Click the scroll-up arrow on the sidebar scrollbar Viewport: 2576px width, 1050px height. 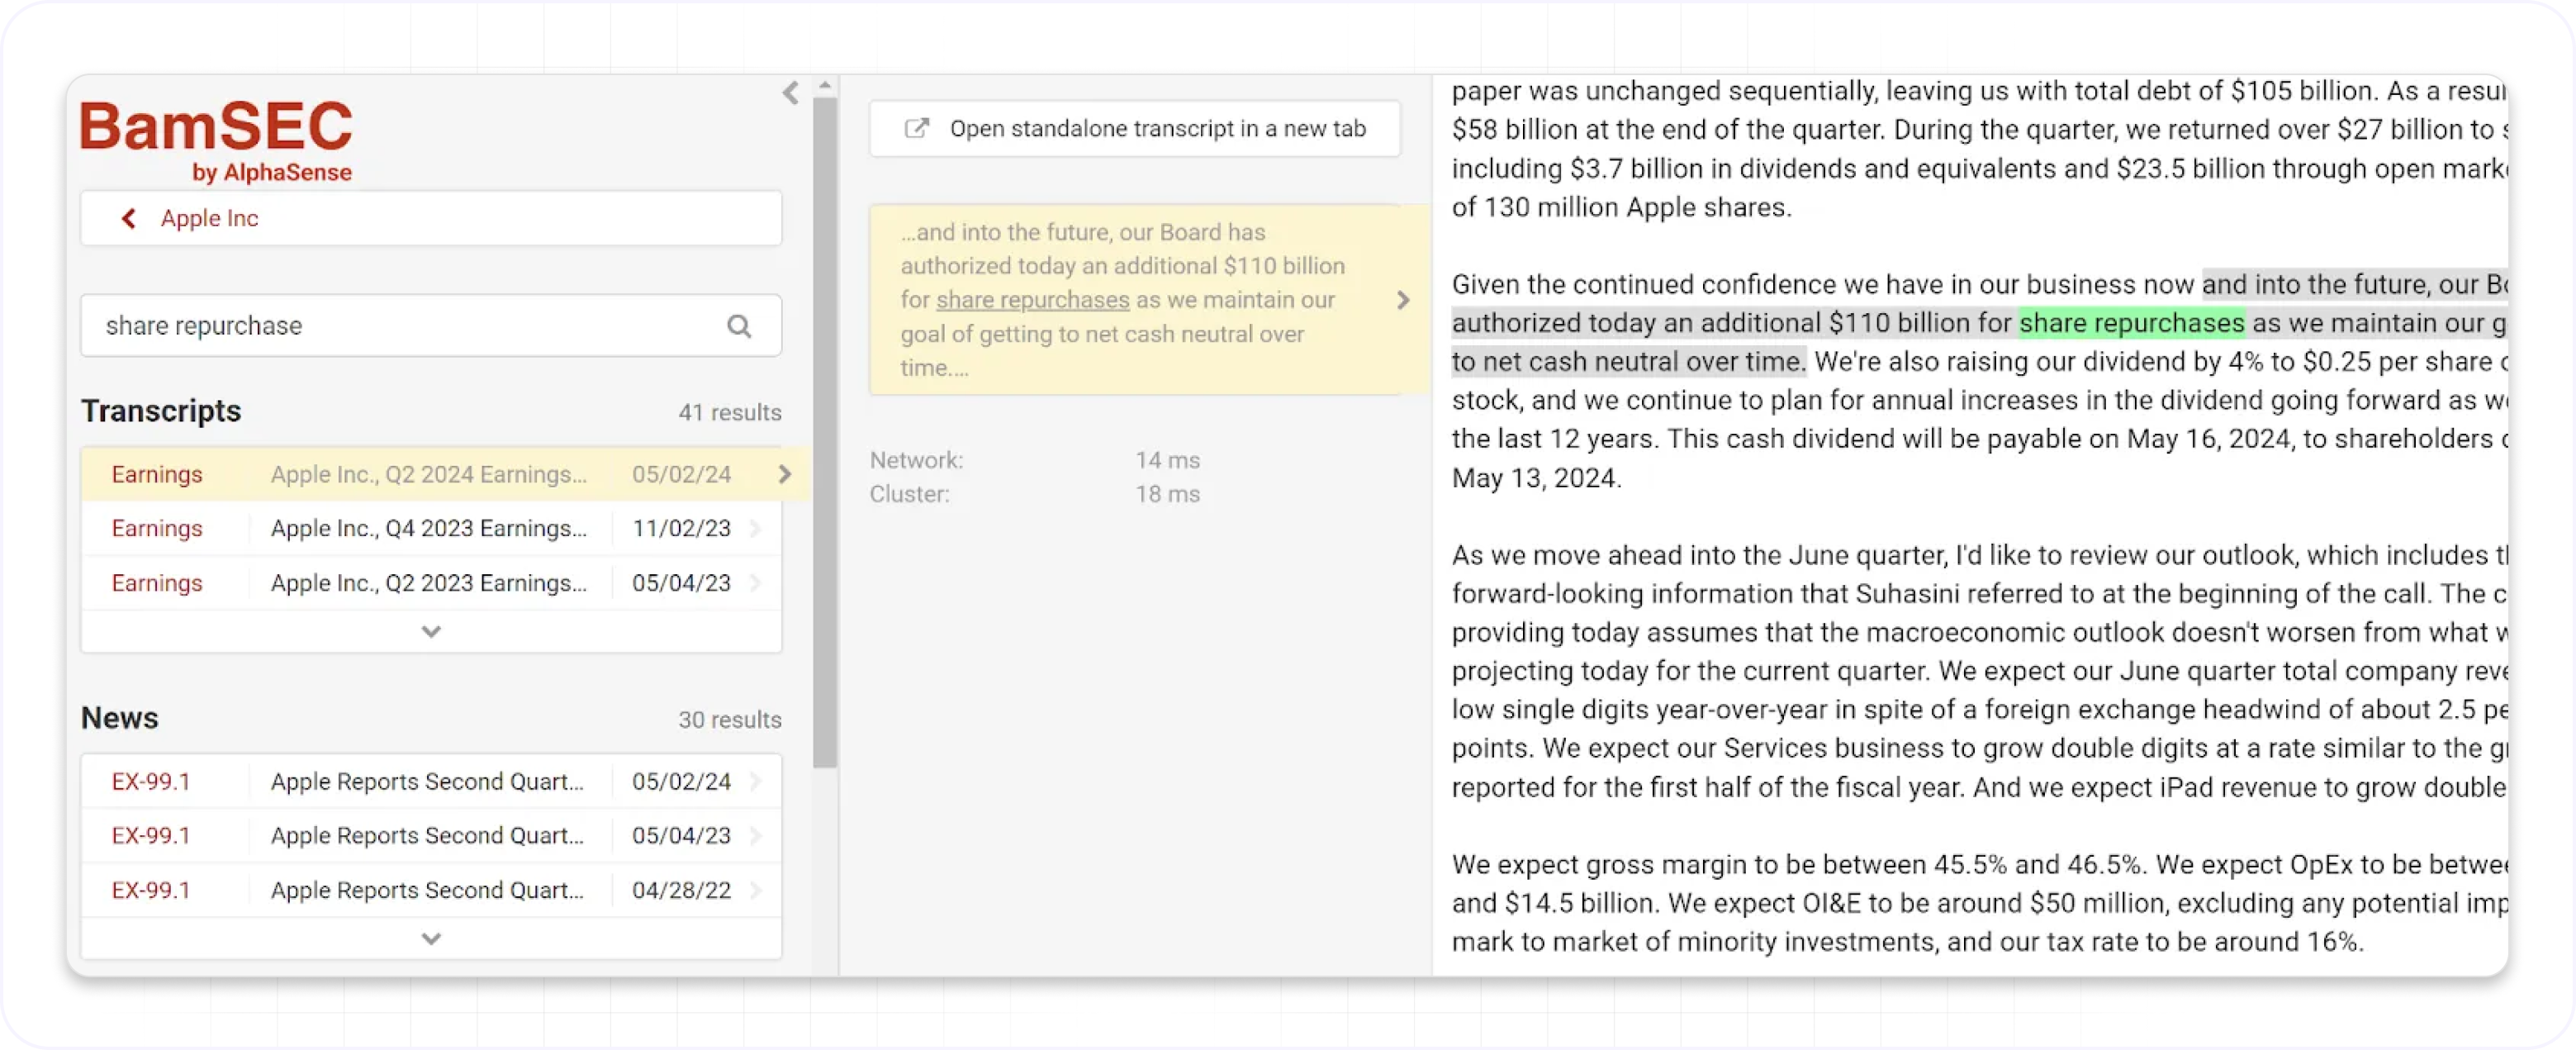coord(825,86)
